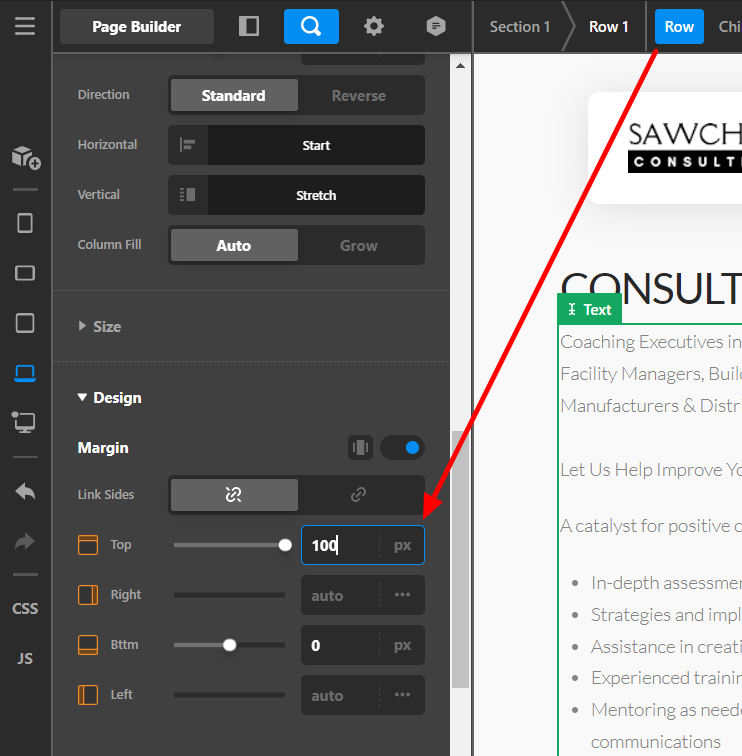Open the add elements cube icon
Image resolution: width=742 pixels, height=756 pixels.
pyautogui.click(x=26, y=158)
